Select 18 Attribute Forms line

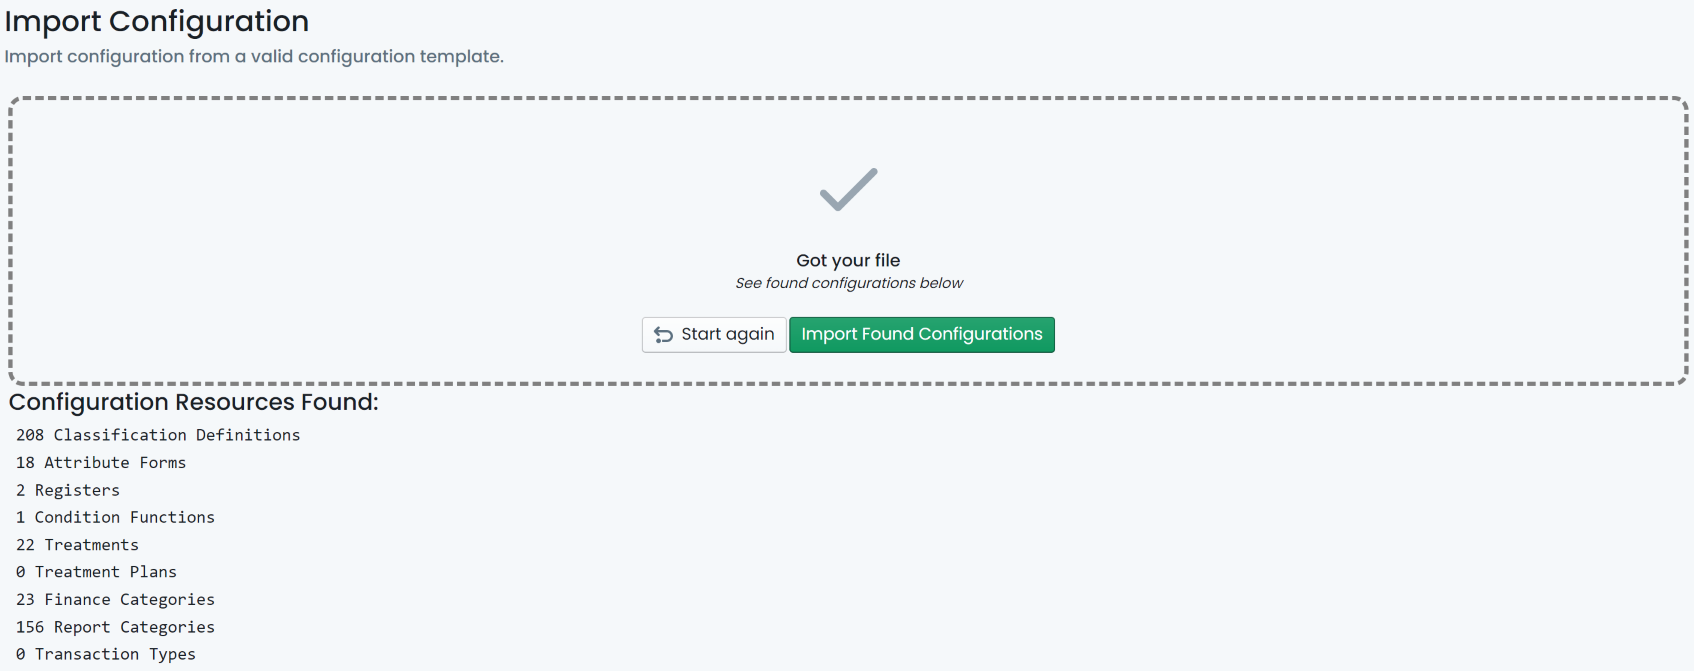point(101,462)
